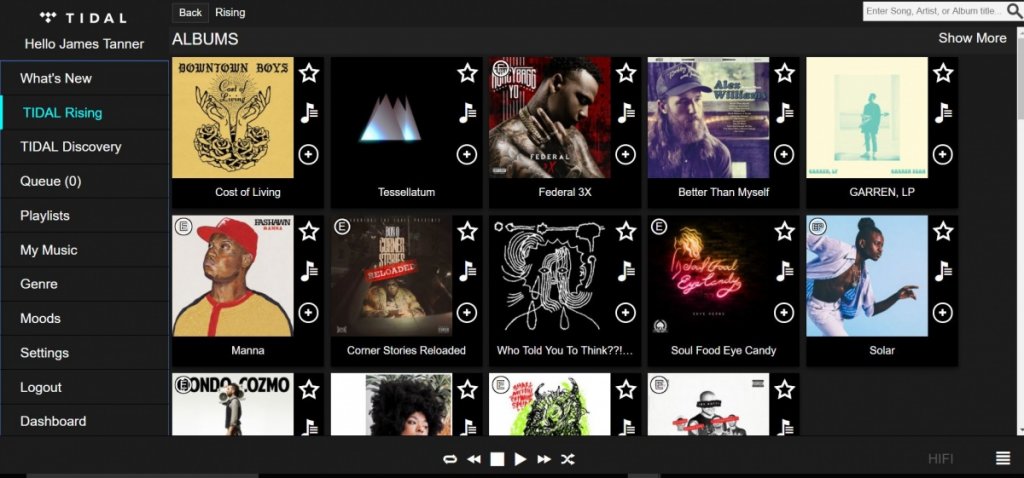Favorite the Better Than Myself album
The height and width of the screenshot is (478, 1024).
784,73
